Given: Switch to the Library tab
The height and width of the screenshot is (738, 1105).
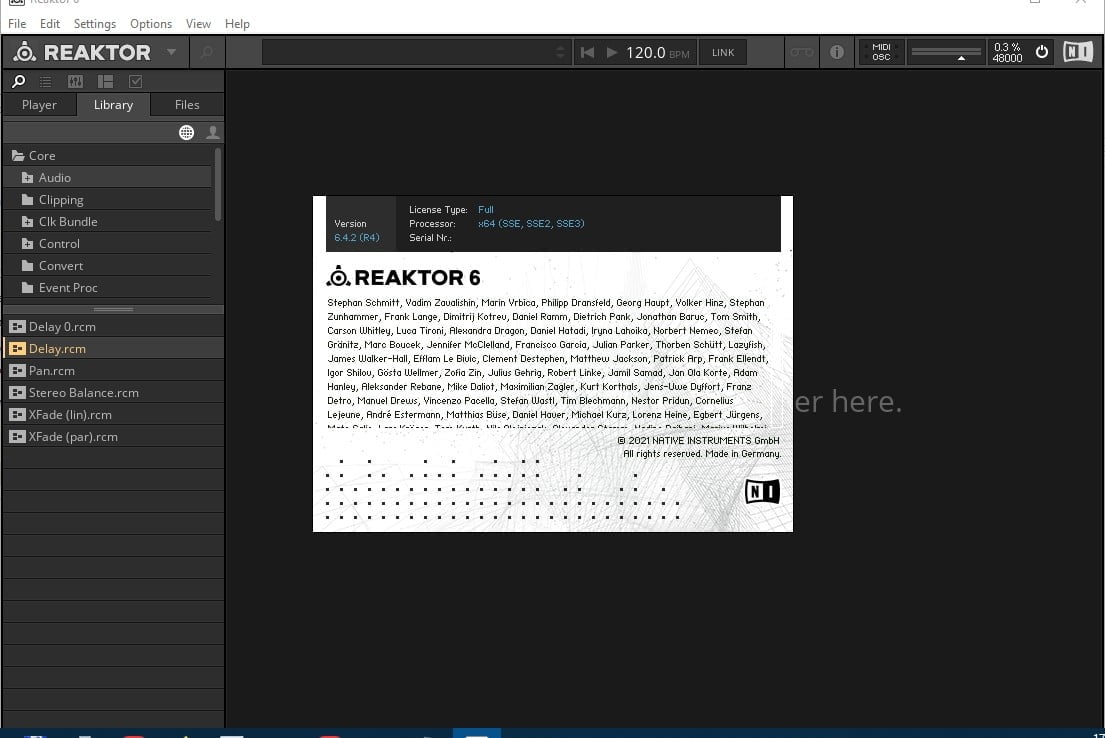Looking at the screenshot, I should coord(113,105).
